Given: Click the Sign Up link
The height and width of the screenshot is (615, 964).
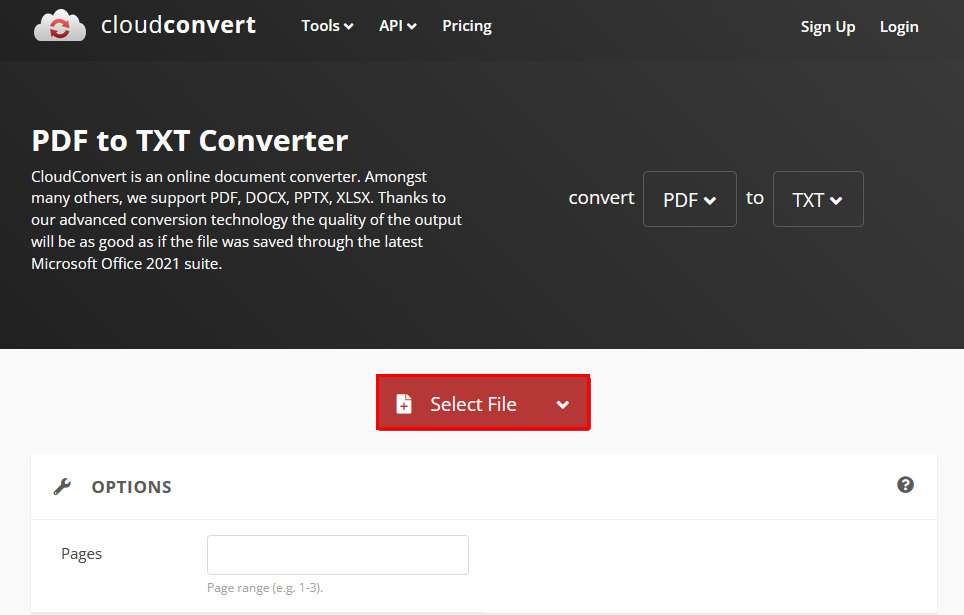Looking at the screenshot, I should point(828,27).
